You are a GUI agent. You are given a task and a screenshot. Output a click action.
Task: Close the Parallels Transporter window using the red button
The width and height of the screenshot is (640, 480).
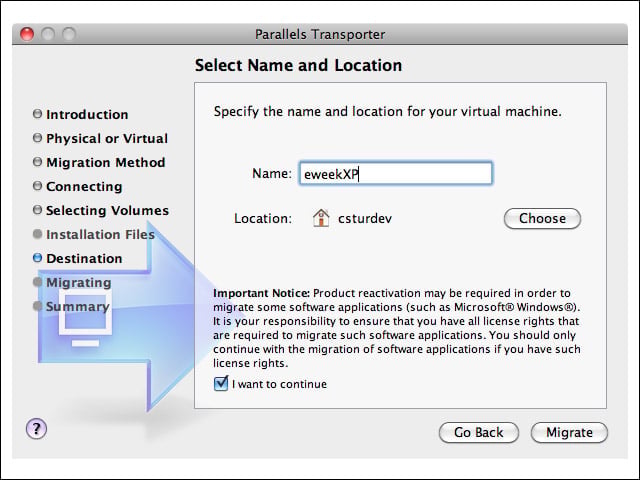click(x=27, y=34)
